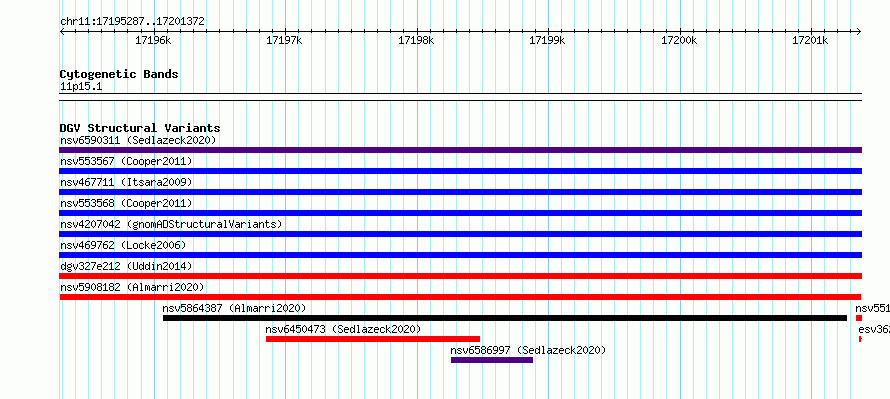Click the nsv5908182 red bar
This screenshot has height=399, width=890.
(460, 297)
